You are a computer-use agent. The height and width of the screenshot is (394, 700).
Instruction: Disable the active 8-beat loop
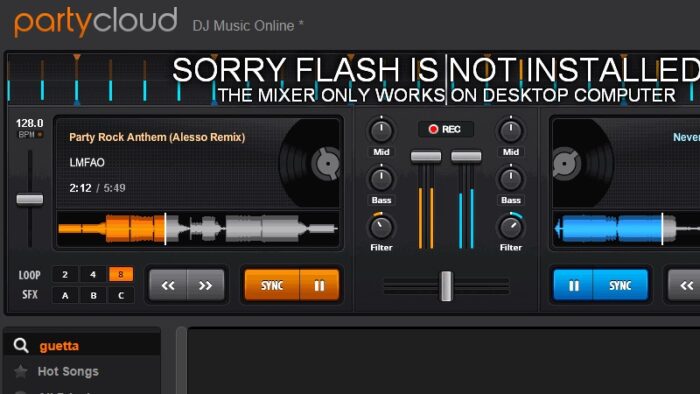tap(121, 274)
